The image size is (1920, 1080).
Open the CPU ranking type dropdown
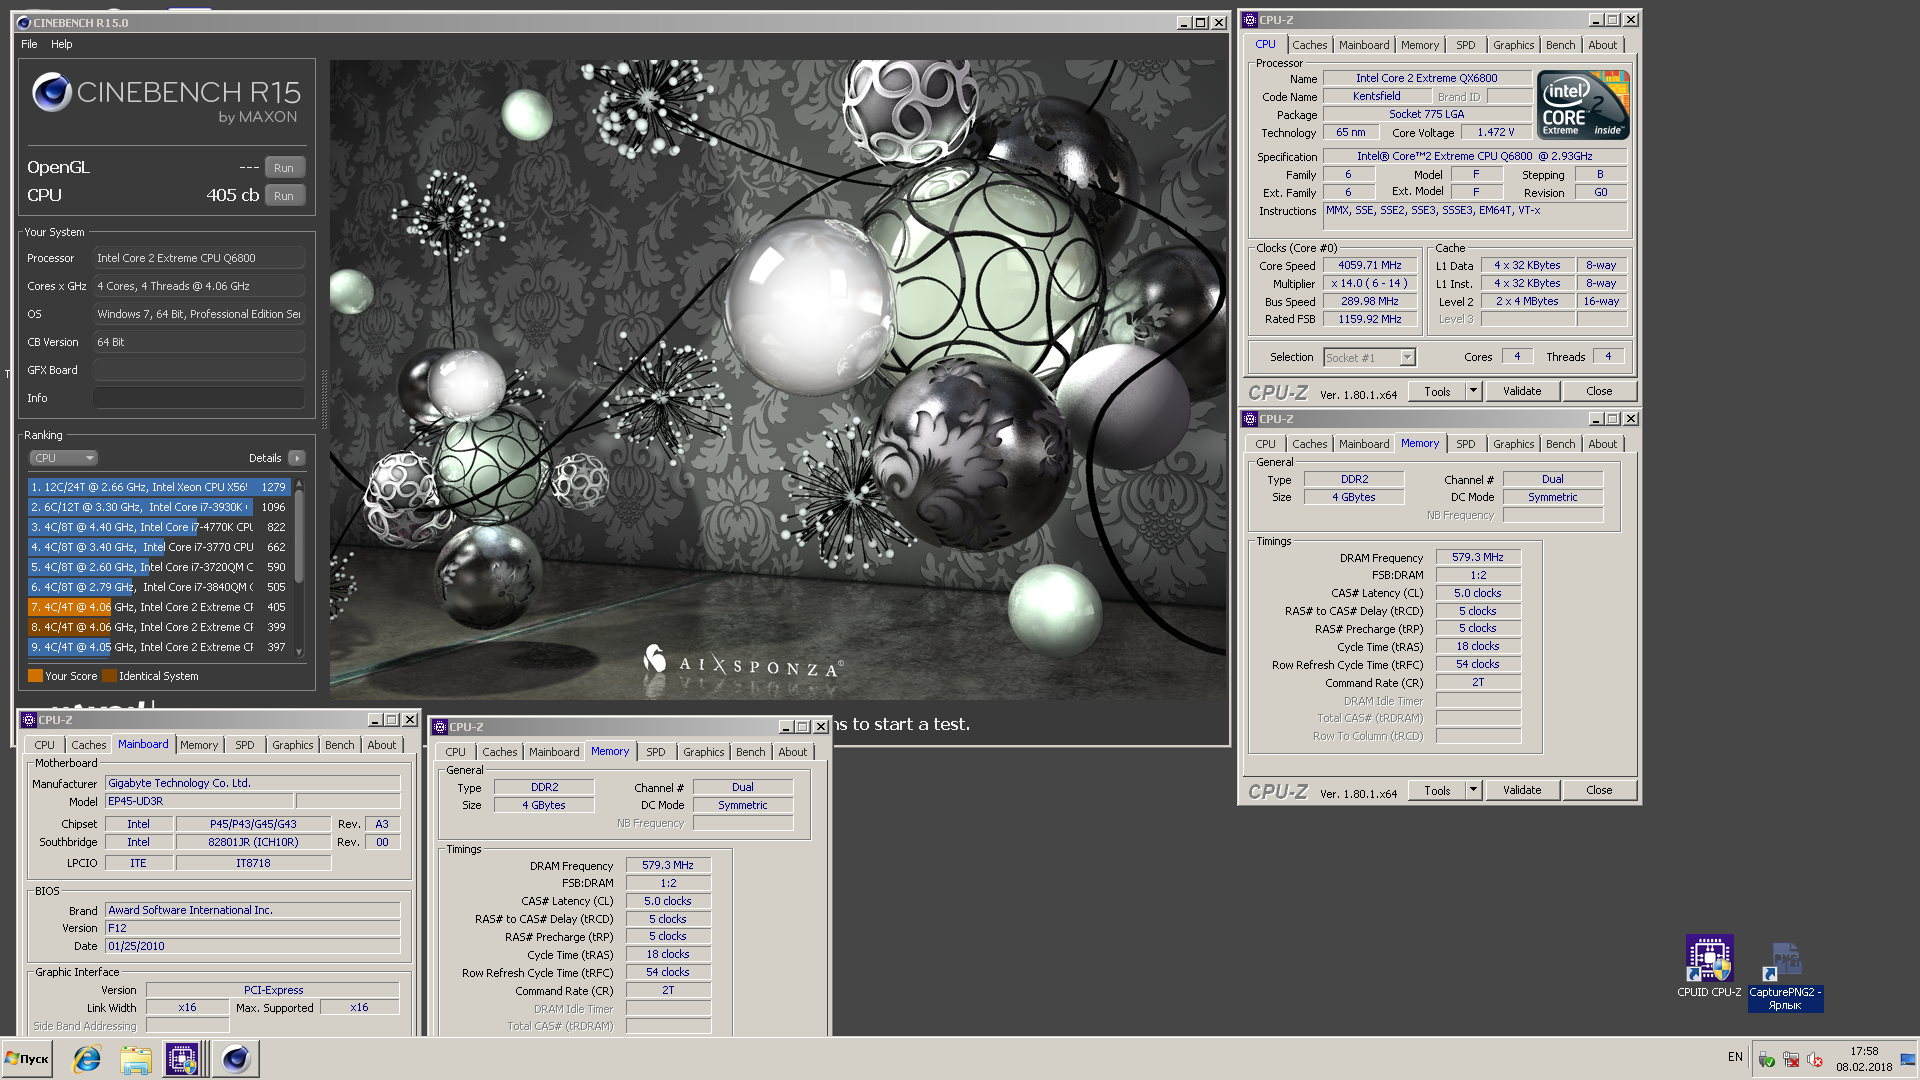63,458
